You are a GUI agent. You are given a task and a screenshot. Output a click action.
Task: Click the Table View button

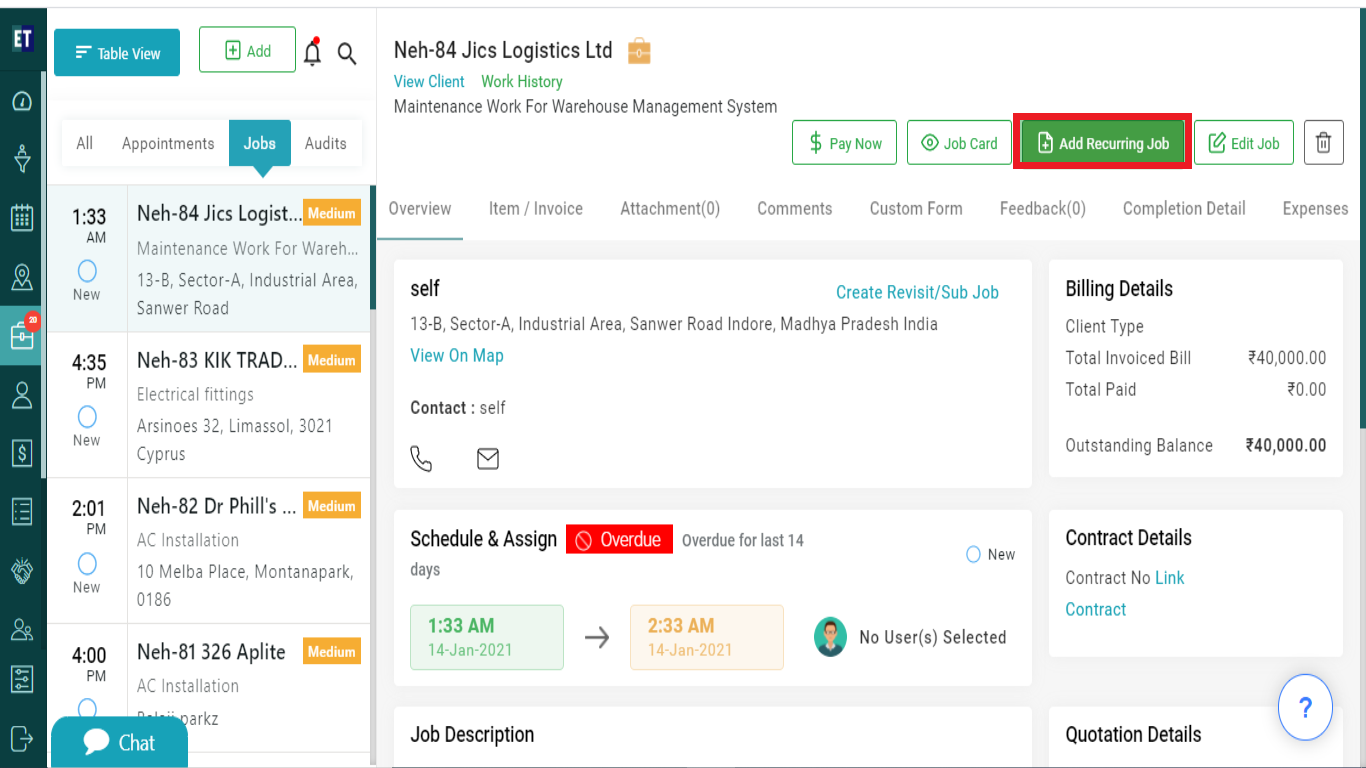click(117, 52)
